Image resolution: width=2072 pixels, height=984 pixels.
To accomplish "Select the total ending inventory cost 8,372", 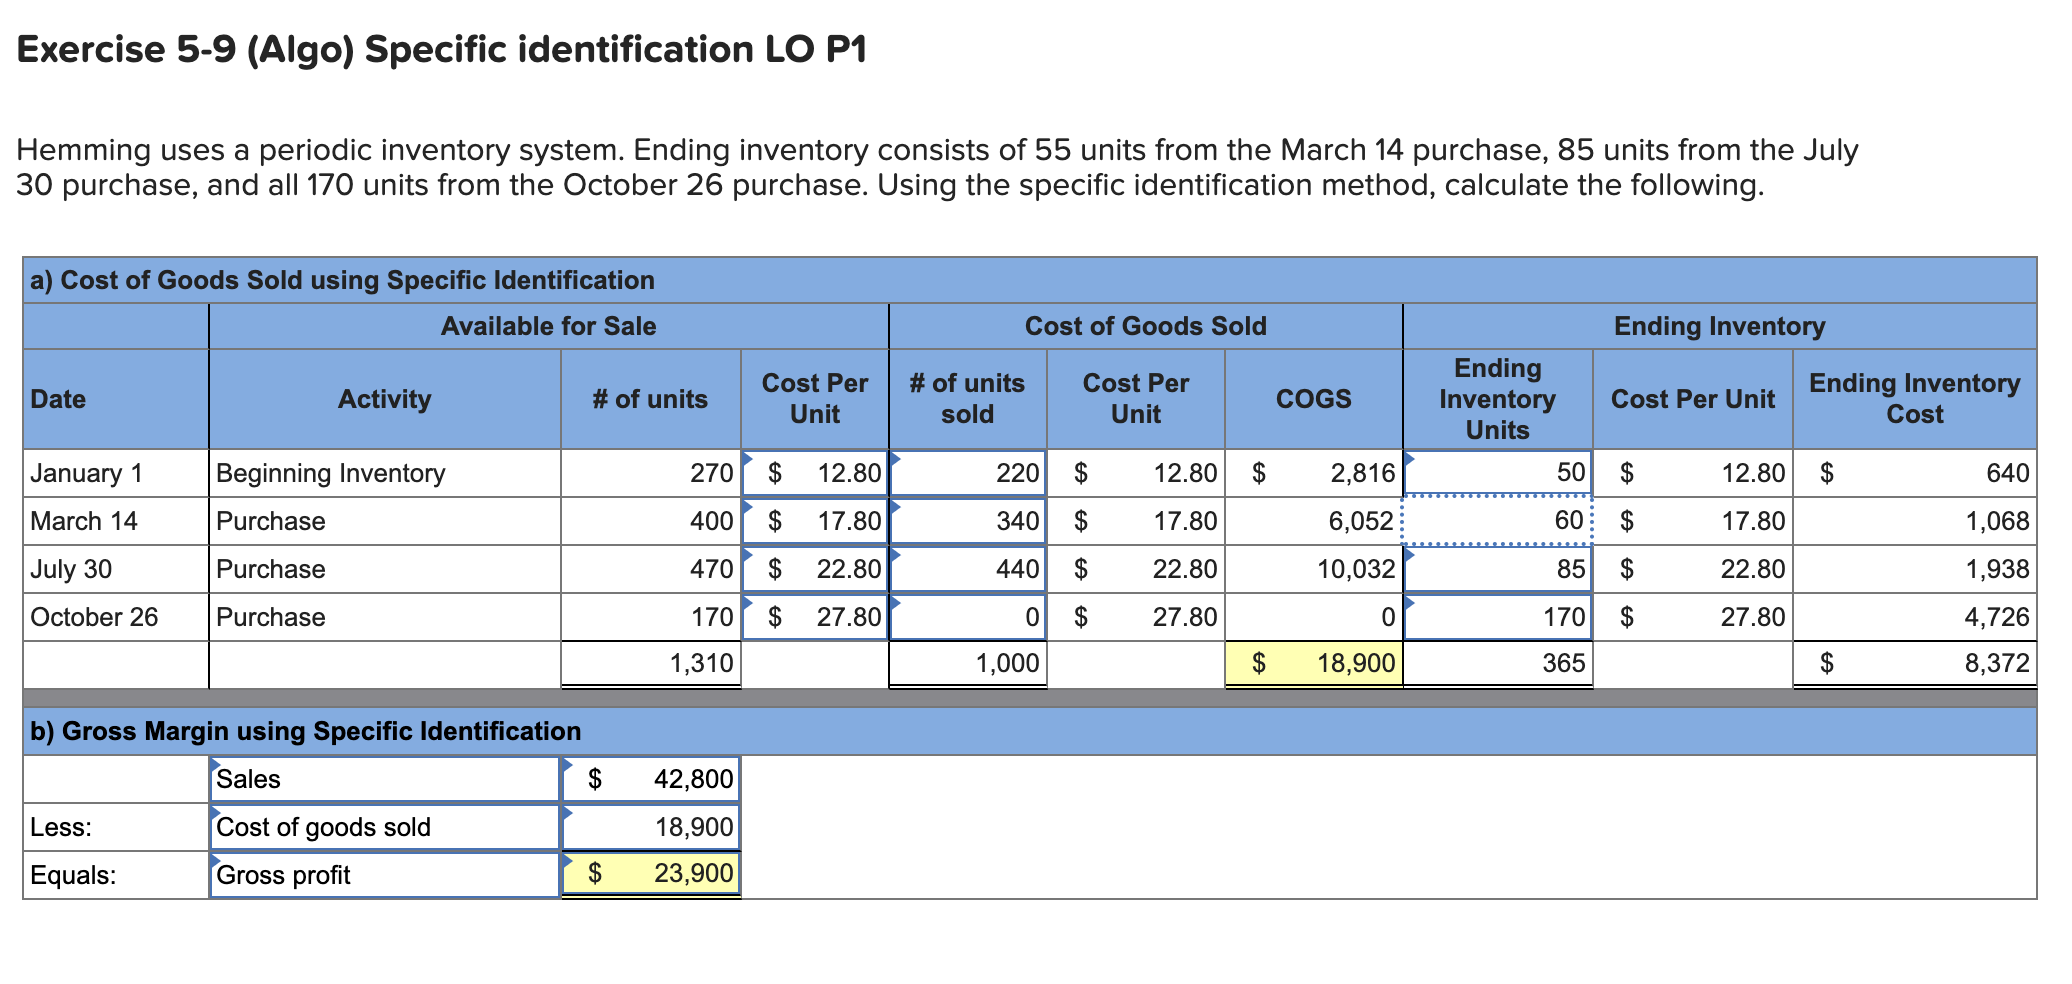I will click(x=1915, y=663).
